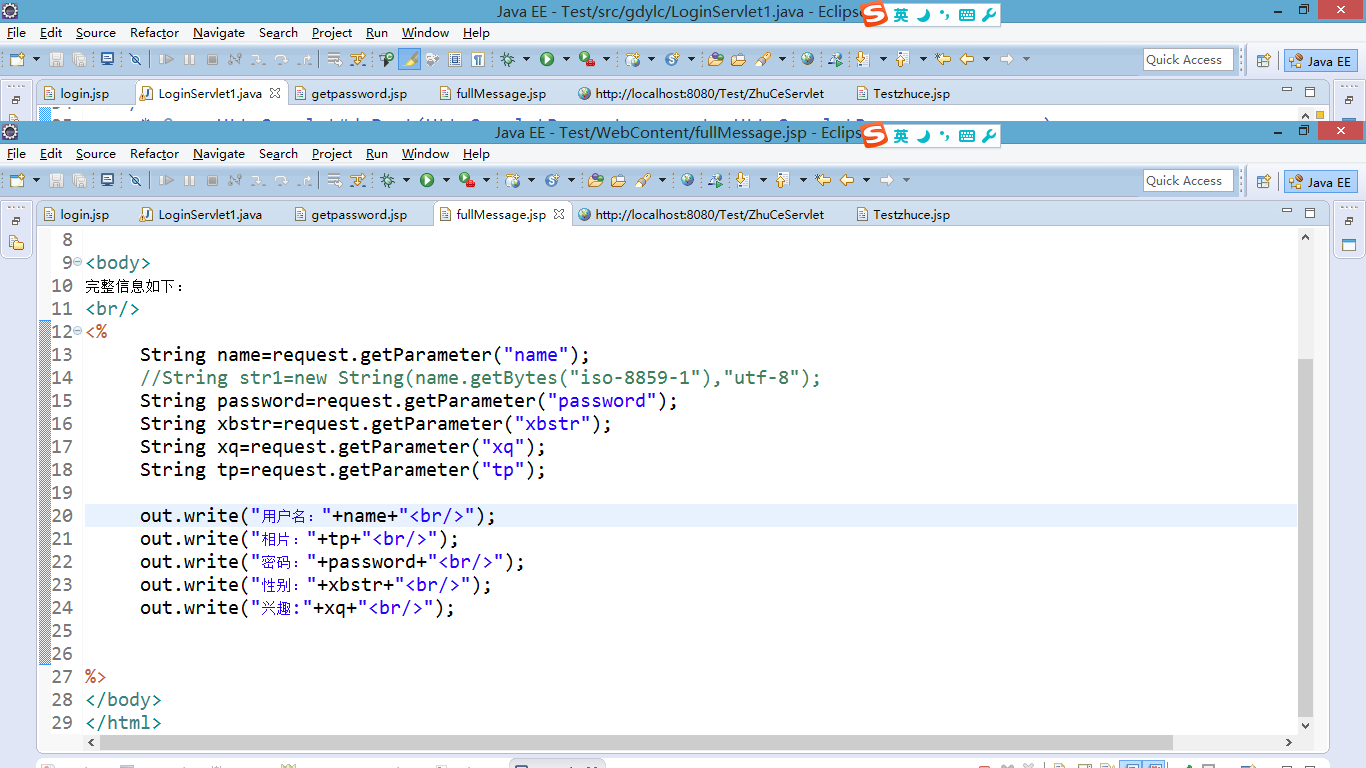This screenshot has height=768, width=1366.
Task: Collapse the scriptlet fold marker at line 12
Action: 78,332
